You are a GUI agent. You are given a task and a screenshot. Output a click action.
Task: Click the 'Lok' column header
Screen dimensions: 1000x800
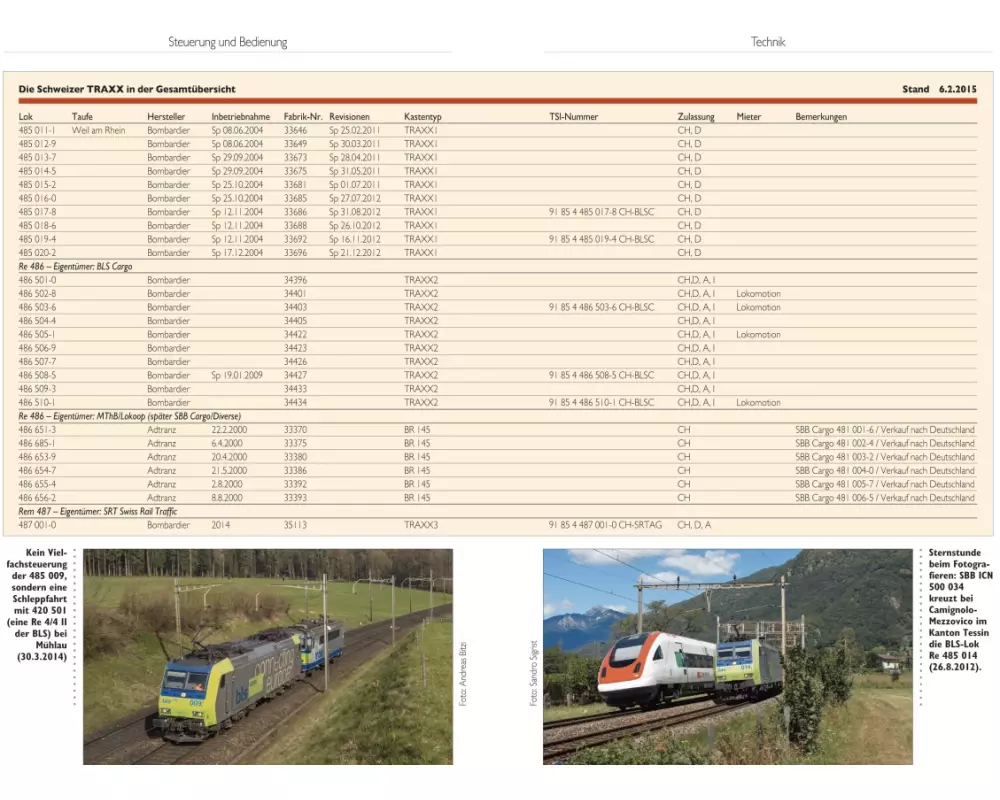pos(25,117)
